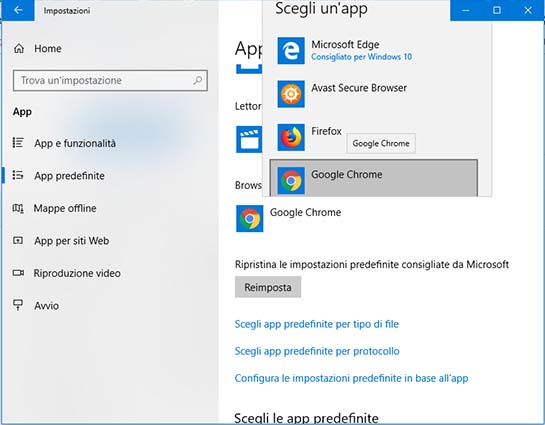This screenshot has height=425, width=545.
Task: Open Home from the sidebar
Action: 48,49
